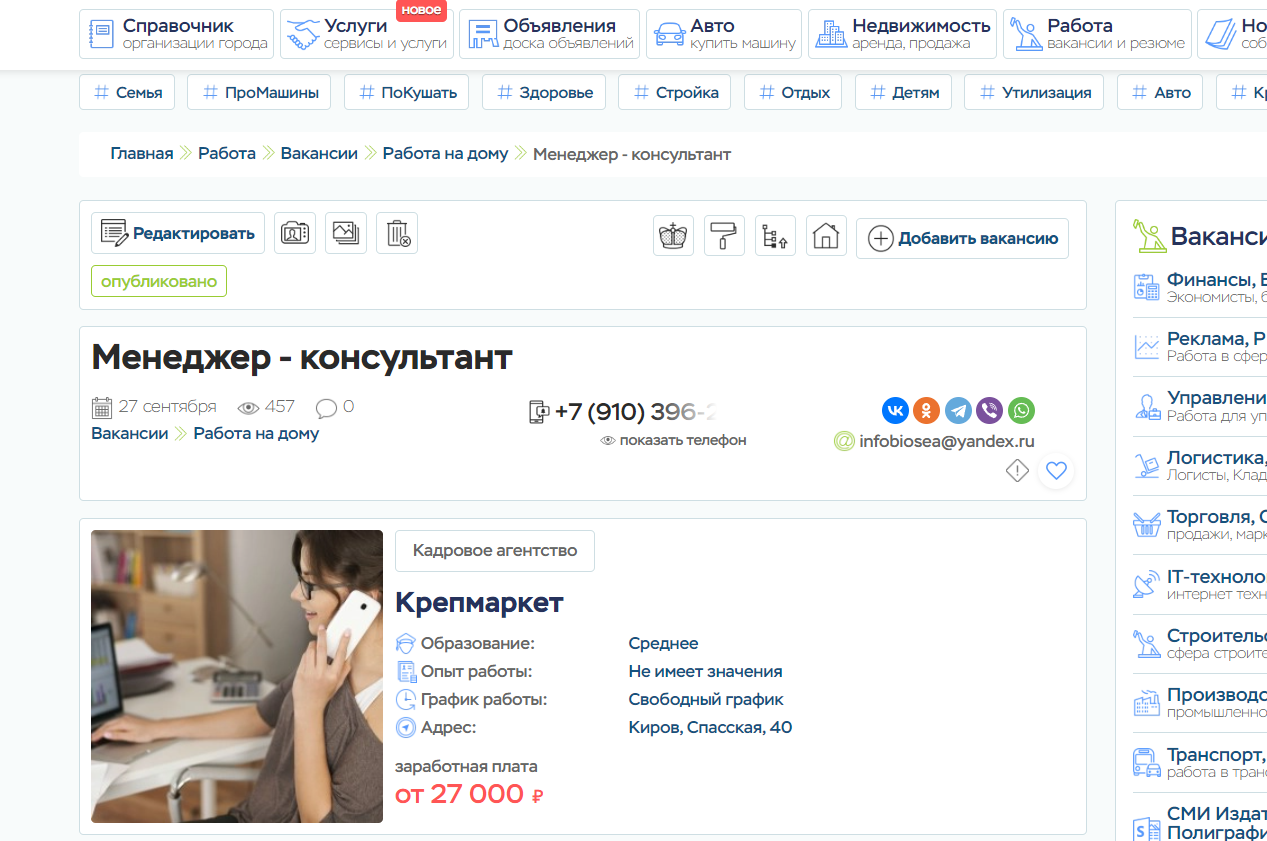Follow "Работа на дому" breadcrumb link
Image resolution: width=1267 pixels, height=841 pixels.
[445, 154]
